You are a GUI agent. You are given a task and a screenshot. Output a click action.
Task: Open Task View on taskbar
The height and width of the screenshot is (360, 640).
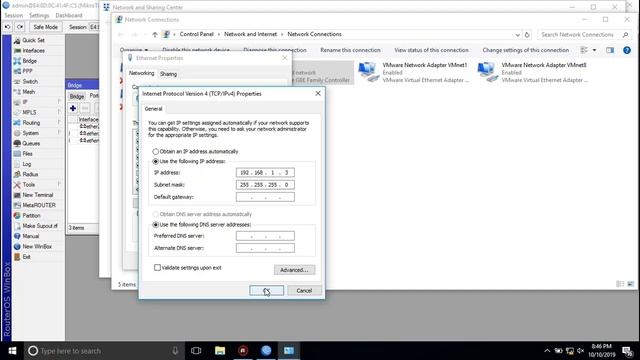(196, 351)
